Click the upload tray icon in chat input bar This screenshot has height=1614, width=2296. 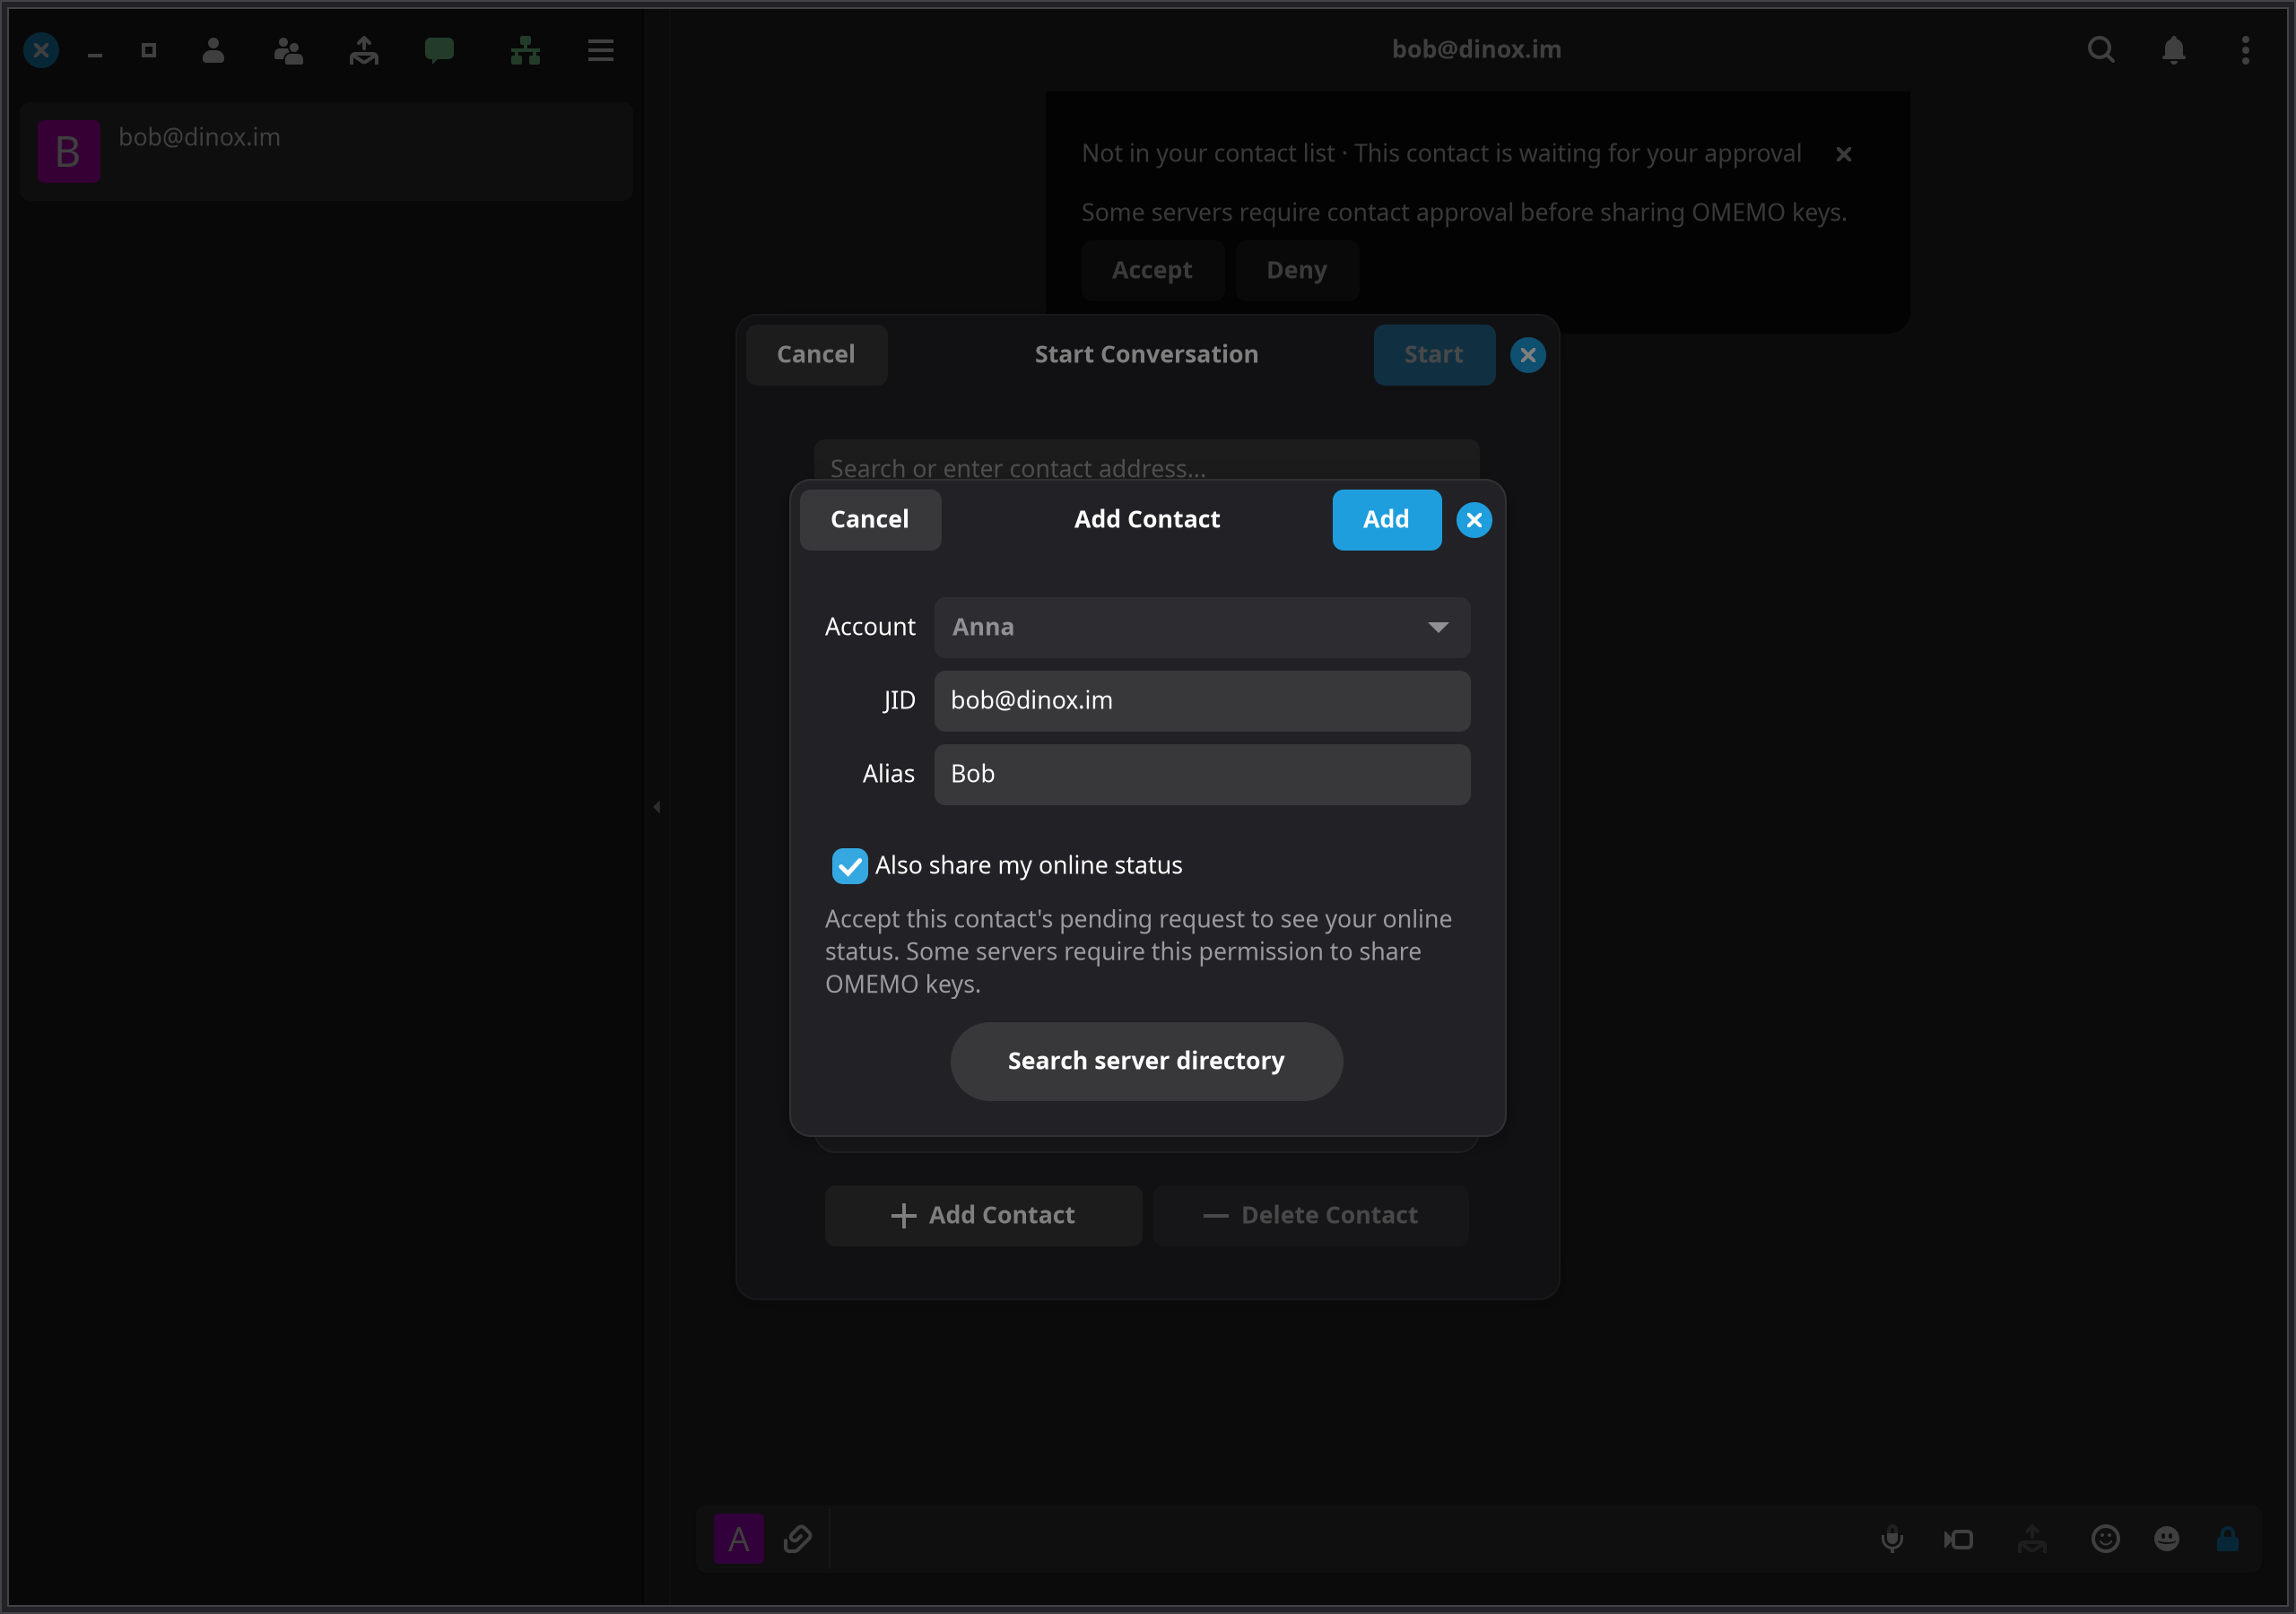tap(2031, 1538)
